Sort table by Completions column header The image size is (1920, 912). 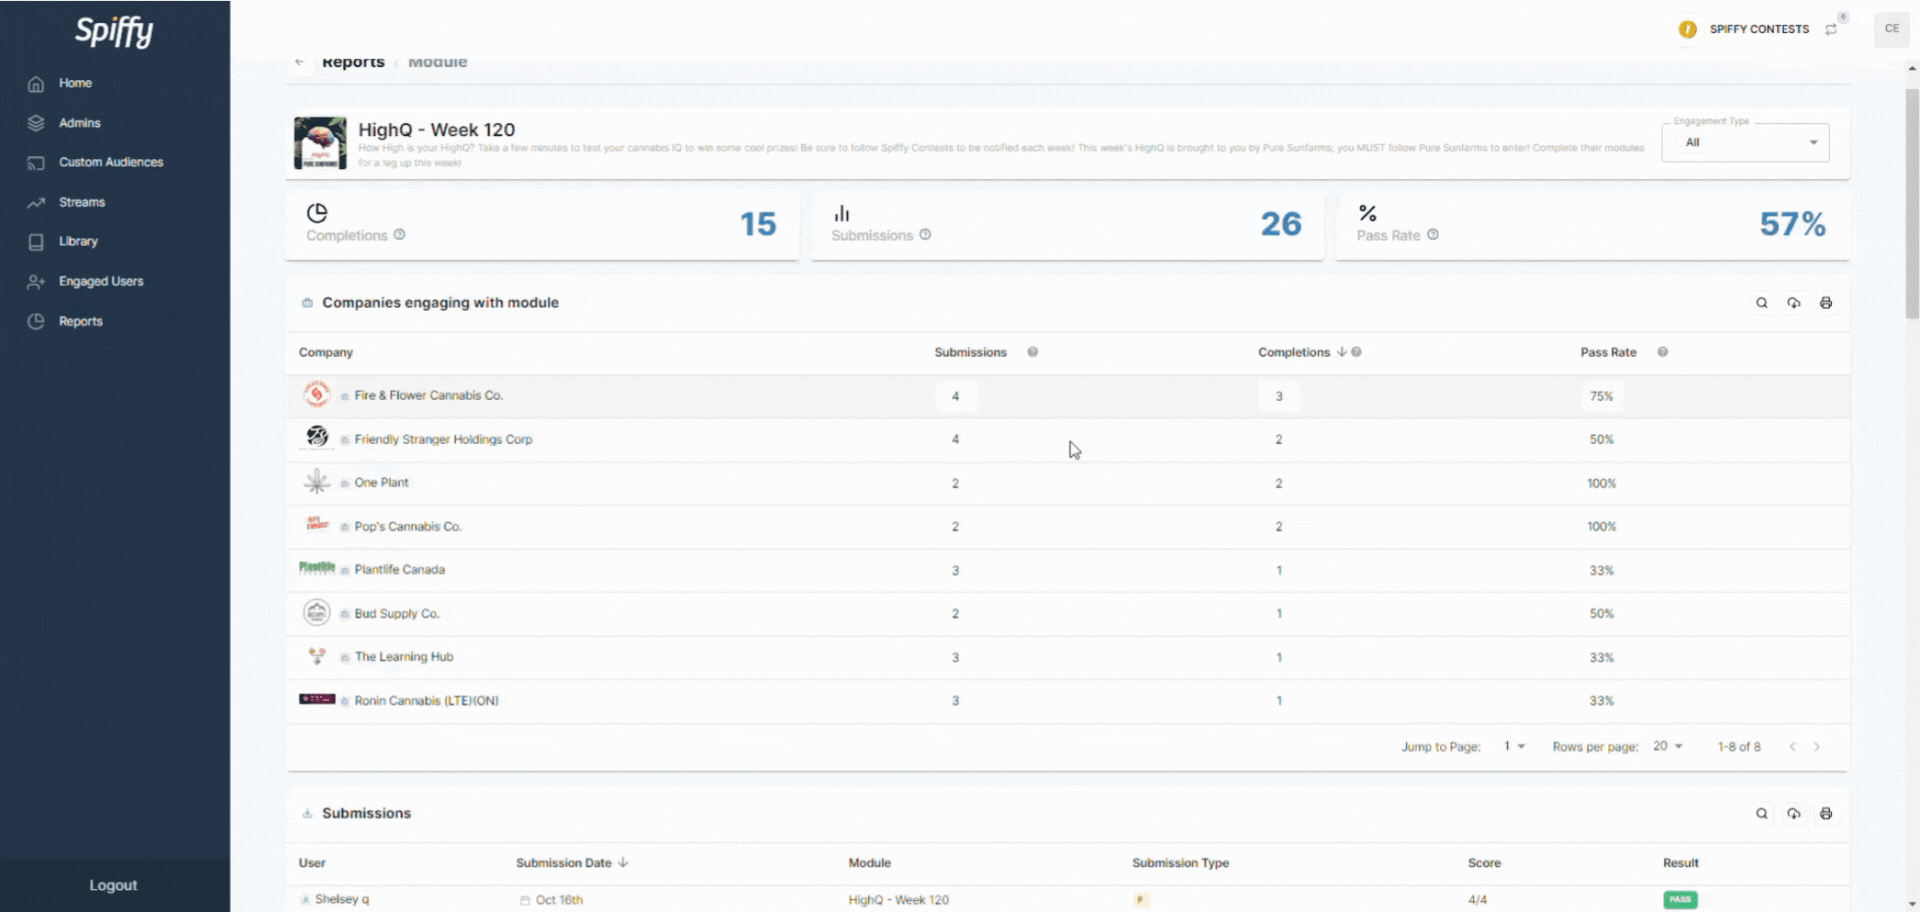click(x=1294, y=353)
